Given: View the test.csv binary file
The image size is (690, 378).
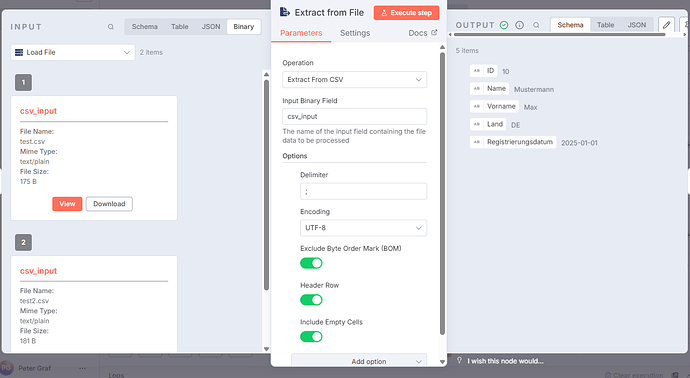Looking at the screenshot, I should pos(67,204).
